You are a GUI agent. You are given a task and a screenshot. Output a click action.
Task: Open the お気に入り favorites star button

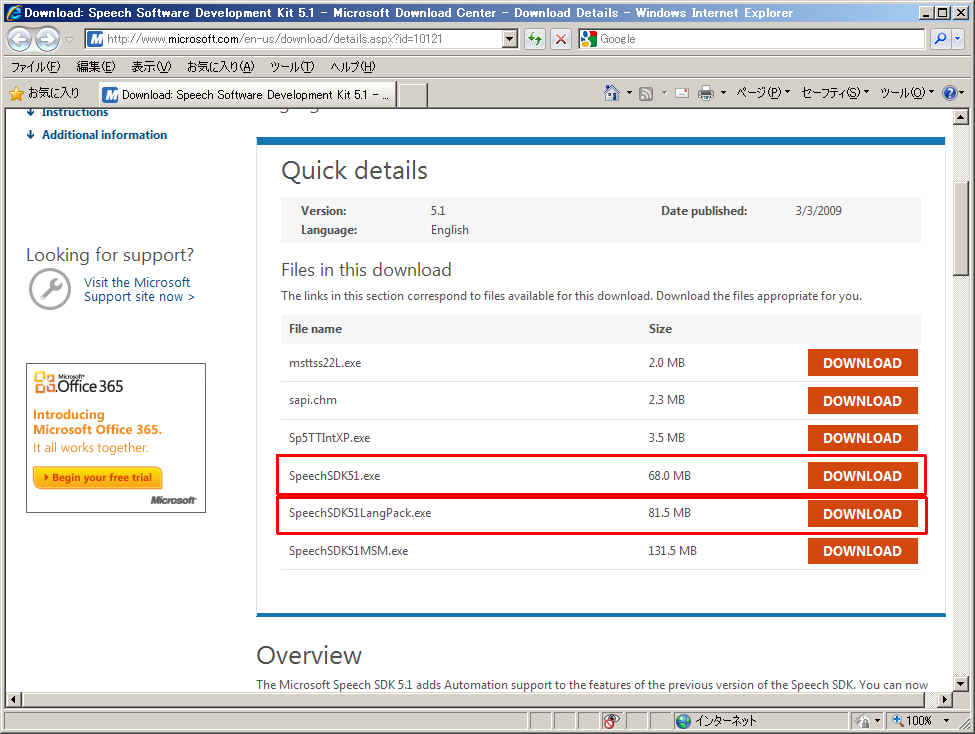pyautogui.click(x=45, y=93)
